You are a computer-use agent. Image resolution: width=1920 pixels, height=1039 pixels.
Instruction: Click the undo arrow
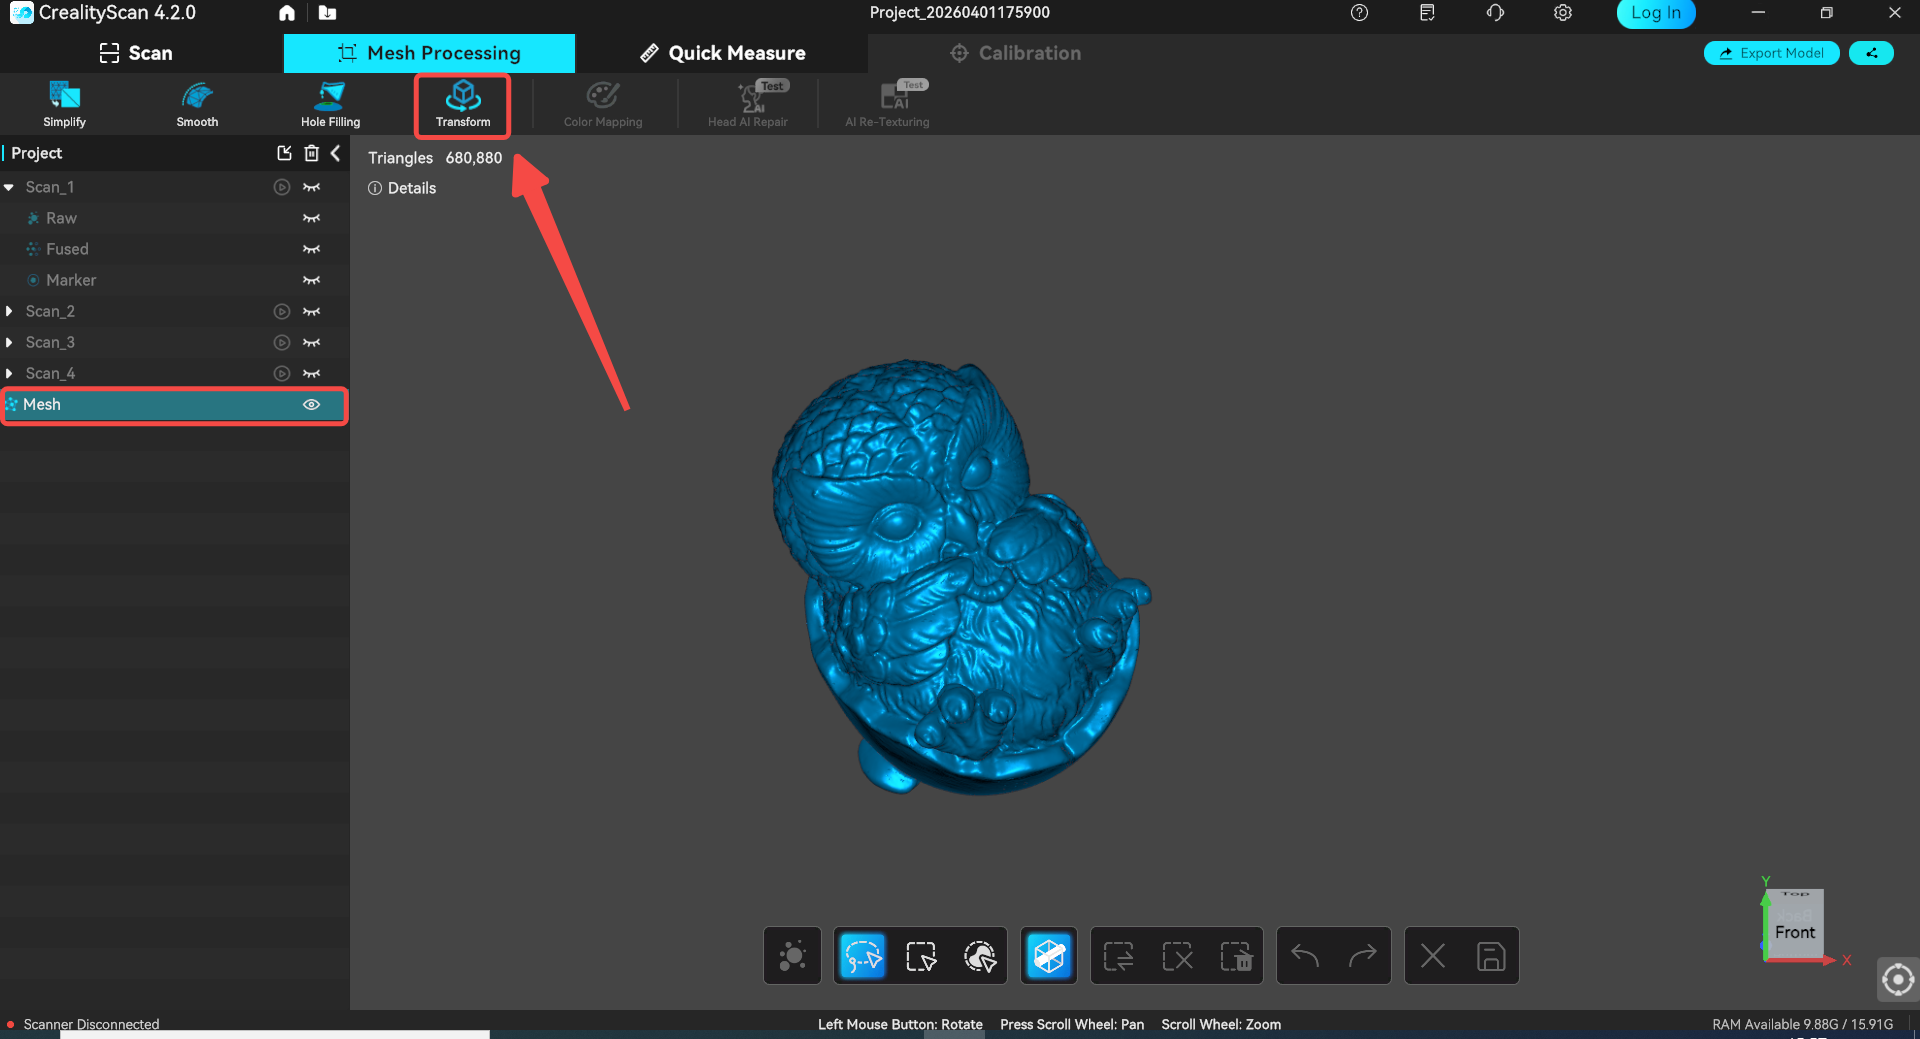click(x=1305, y=956)
